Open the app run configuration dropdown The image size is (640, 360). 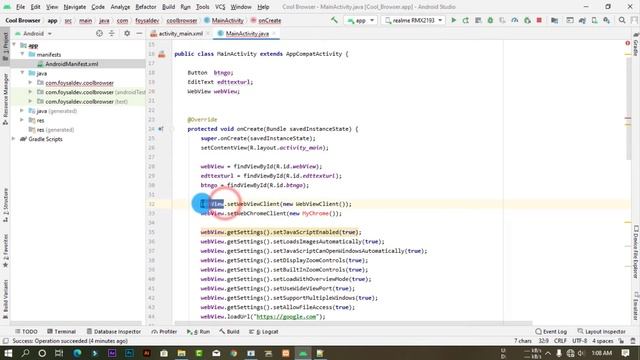point(360,20)
